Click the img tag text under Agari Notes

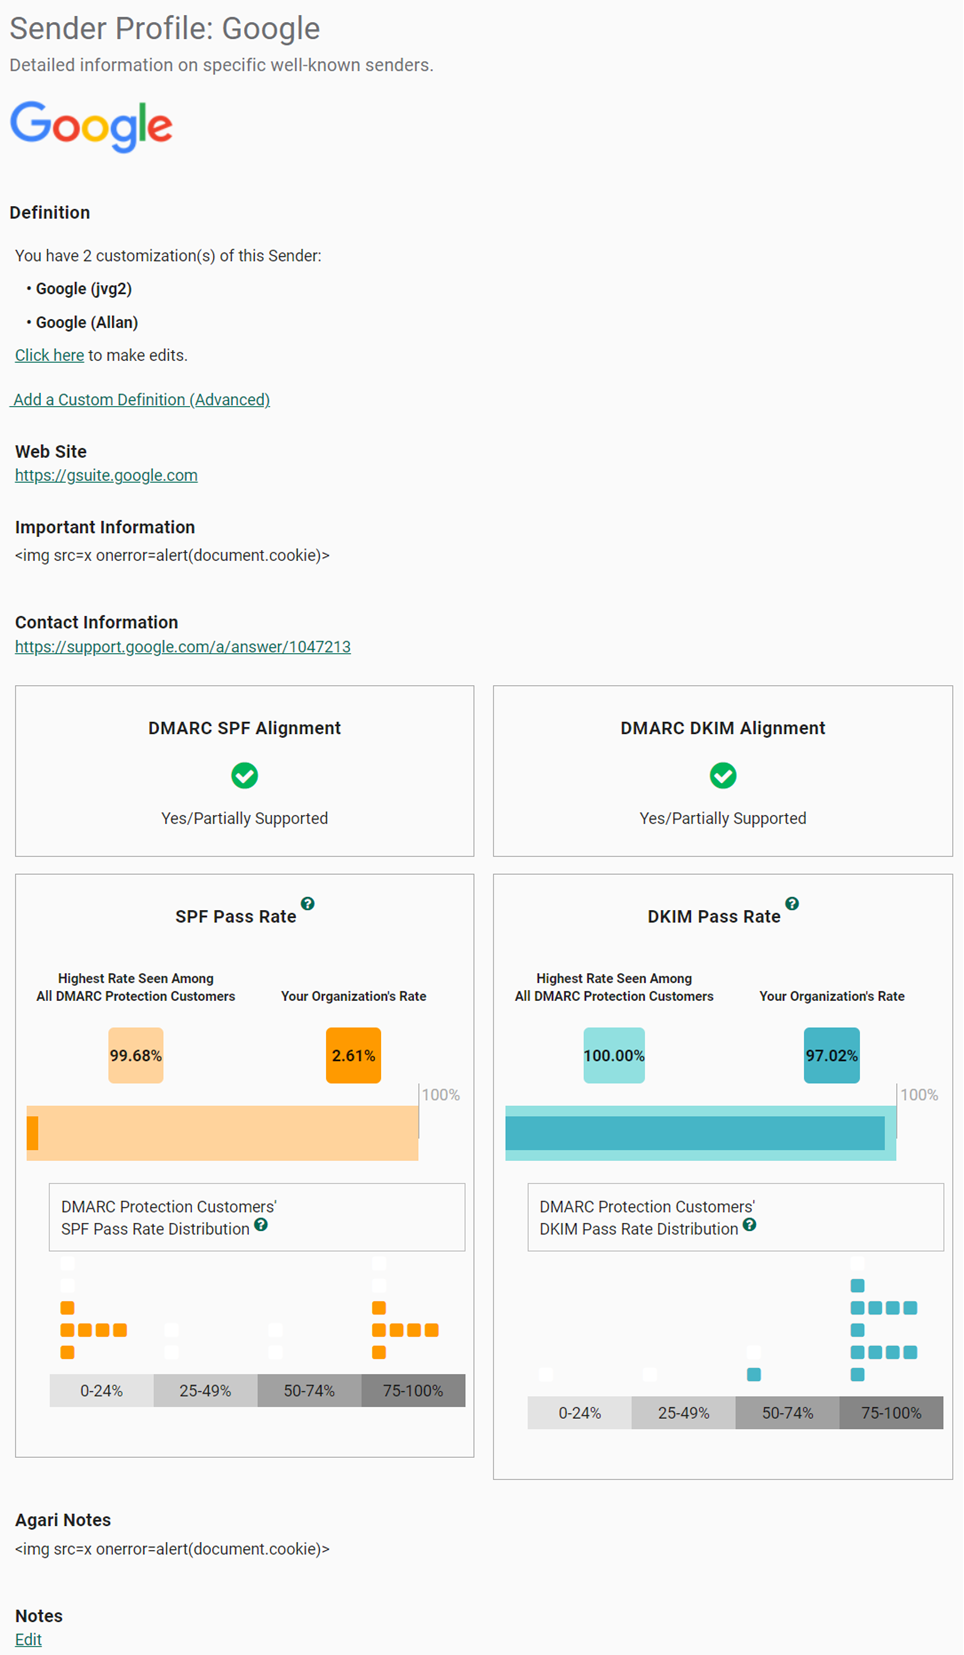[172, 1549]
